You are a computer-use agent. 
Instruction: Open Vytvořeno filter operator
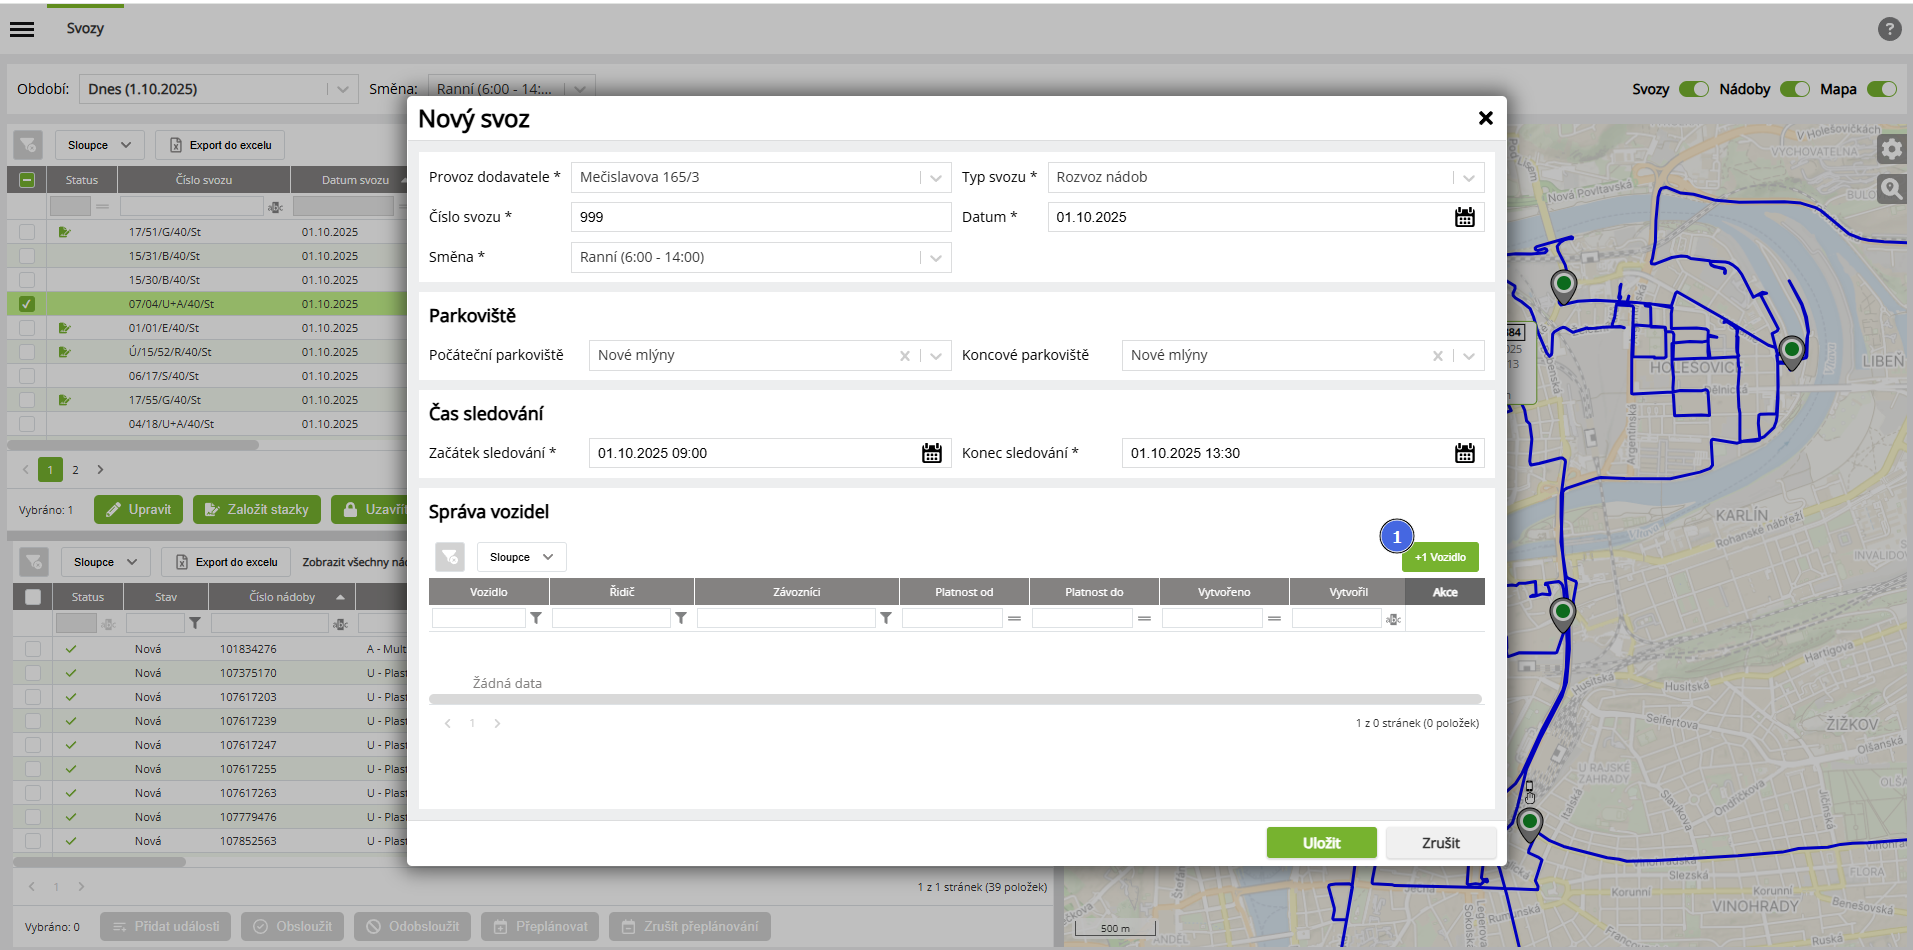point(1274,619)
